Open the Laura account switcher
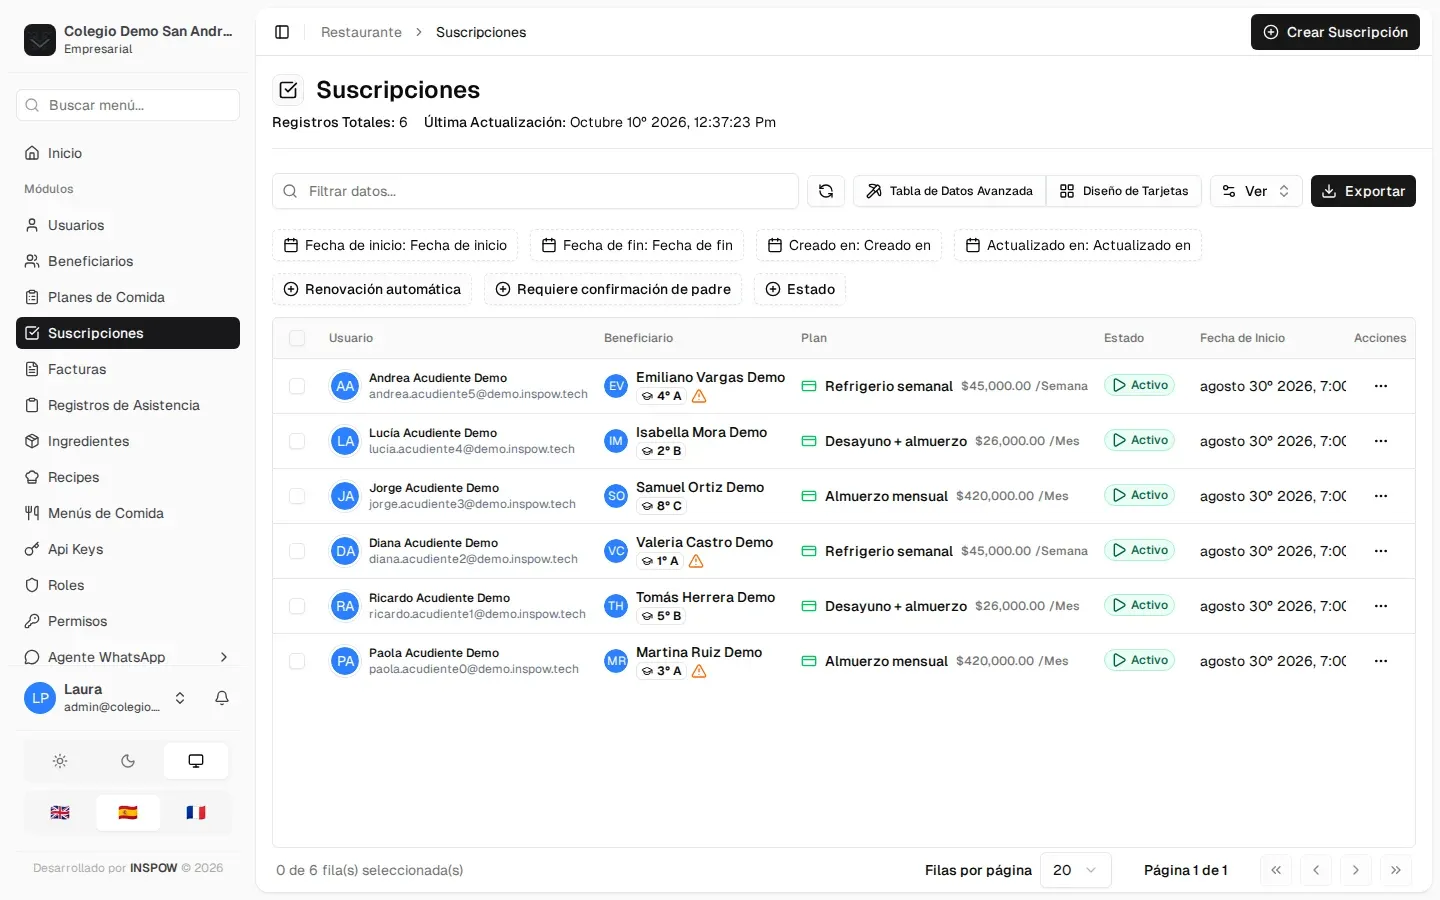Image resolution: width=1440 pixels, height=900 pixels. [106, 698]
